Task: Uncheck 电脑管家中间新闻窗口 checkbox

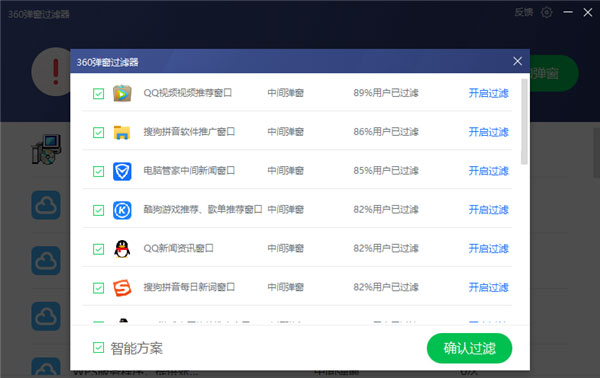Action: coord(98,171)
